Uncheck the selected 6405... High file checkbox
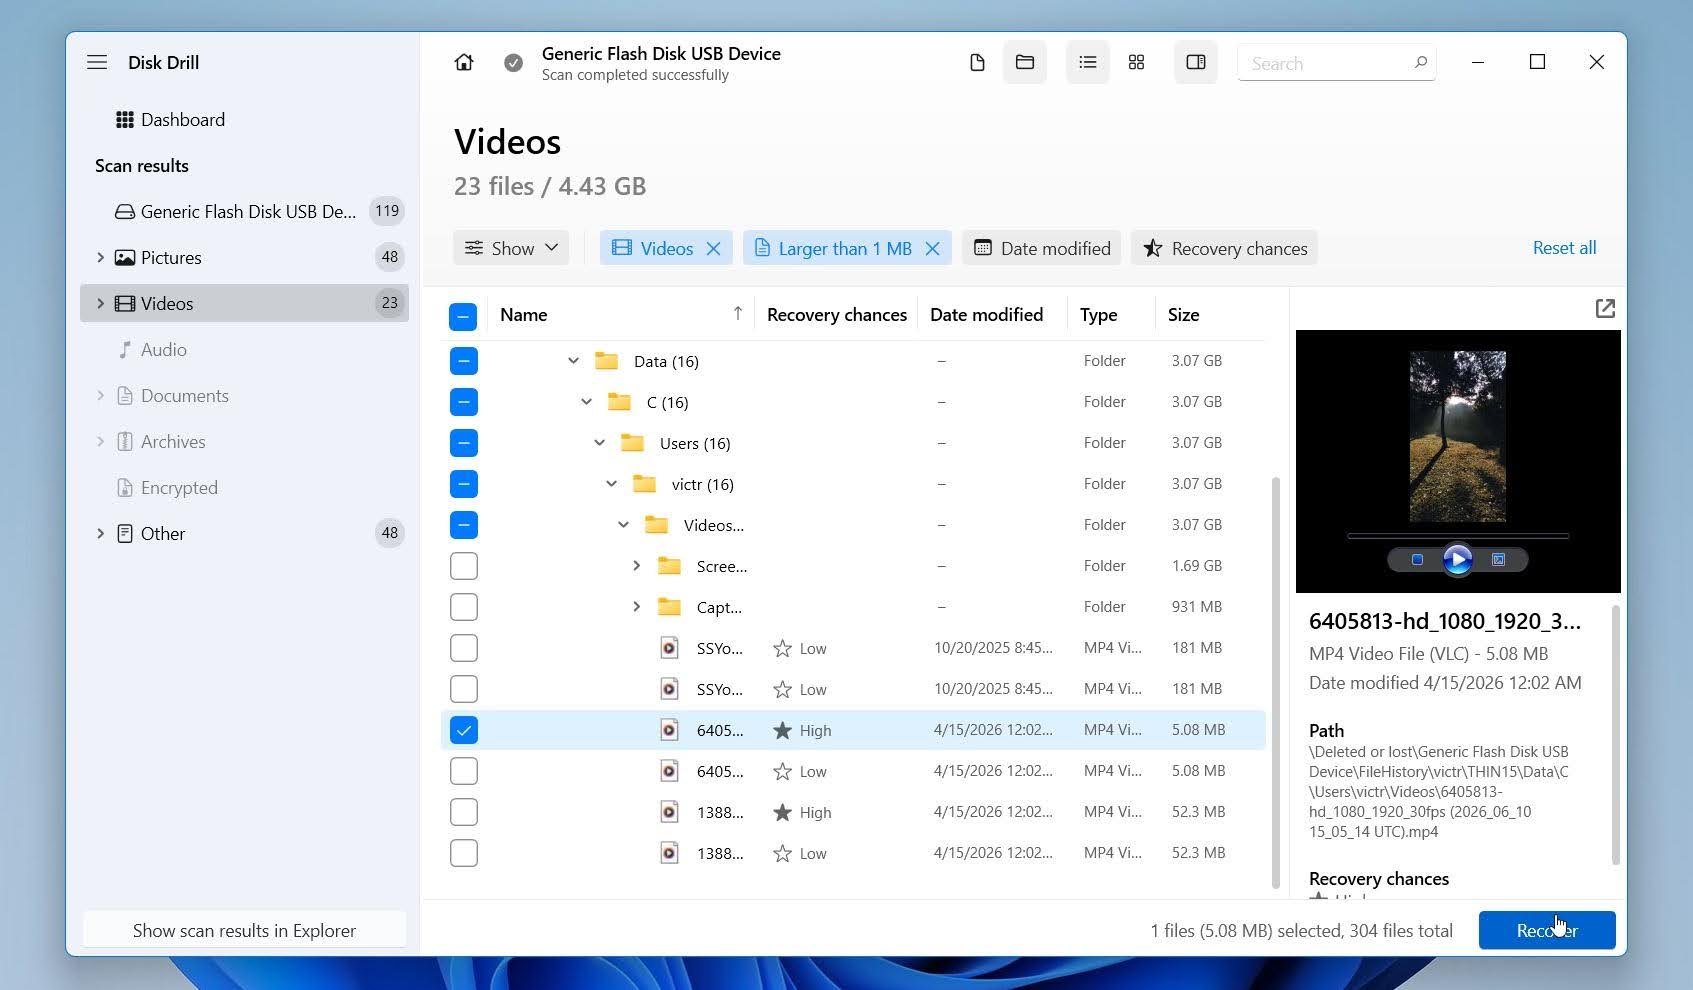Image resolution: width=1693 pixels, height=990 pixels. tap(464, 730)
